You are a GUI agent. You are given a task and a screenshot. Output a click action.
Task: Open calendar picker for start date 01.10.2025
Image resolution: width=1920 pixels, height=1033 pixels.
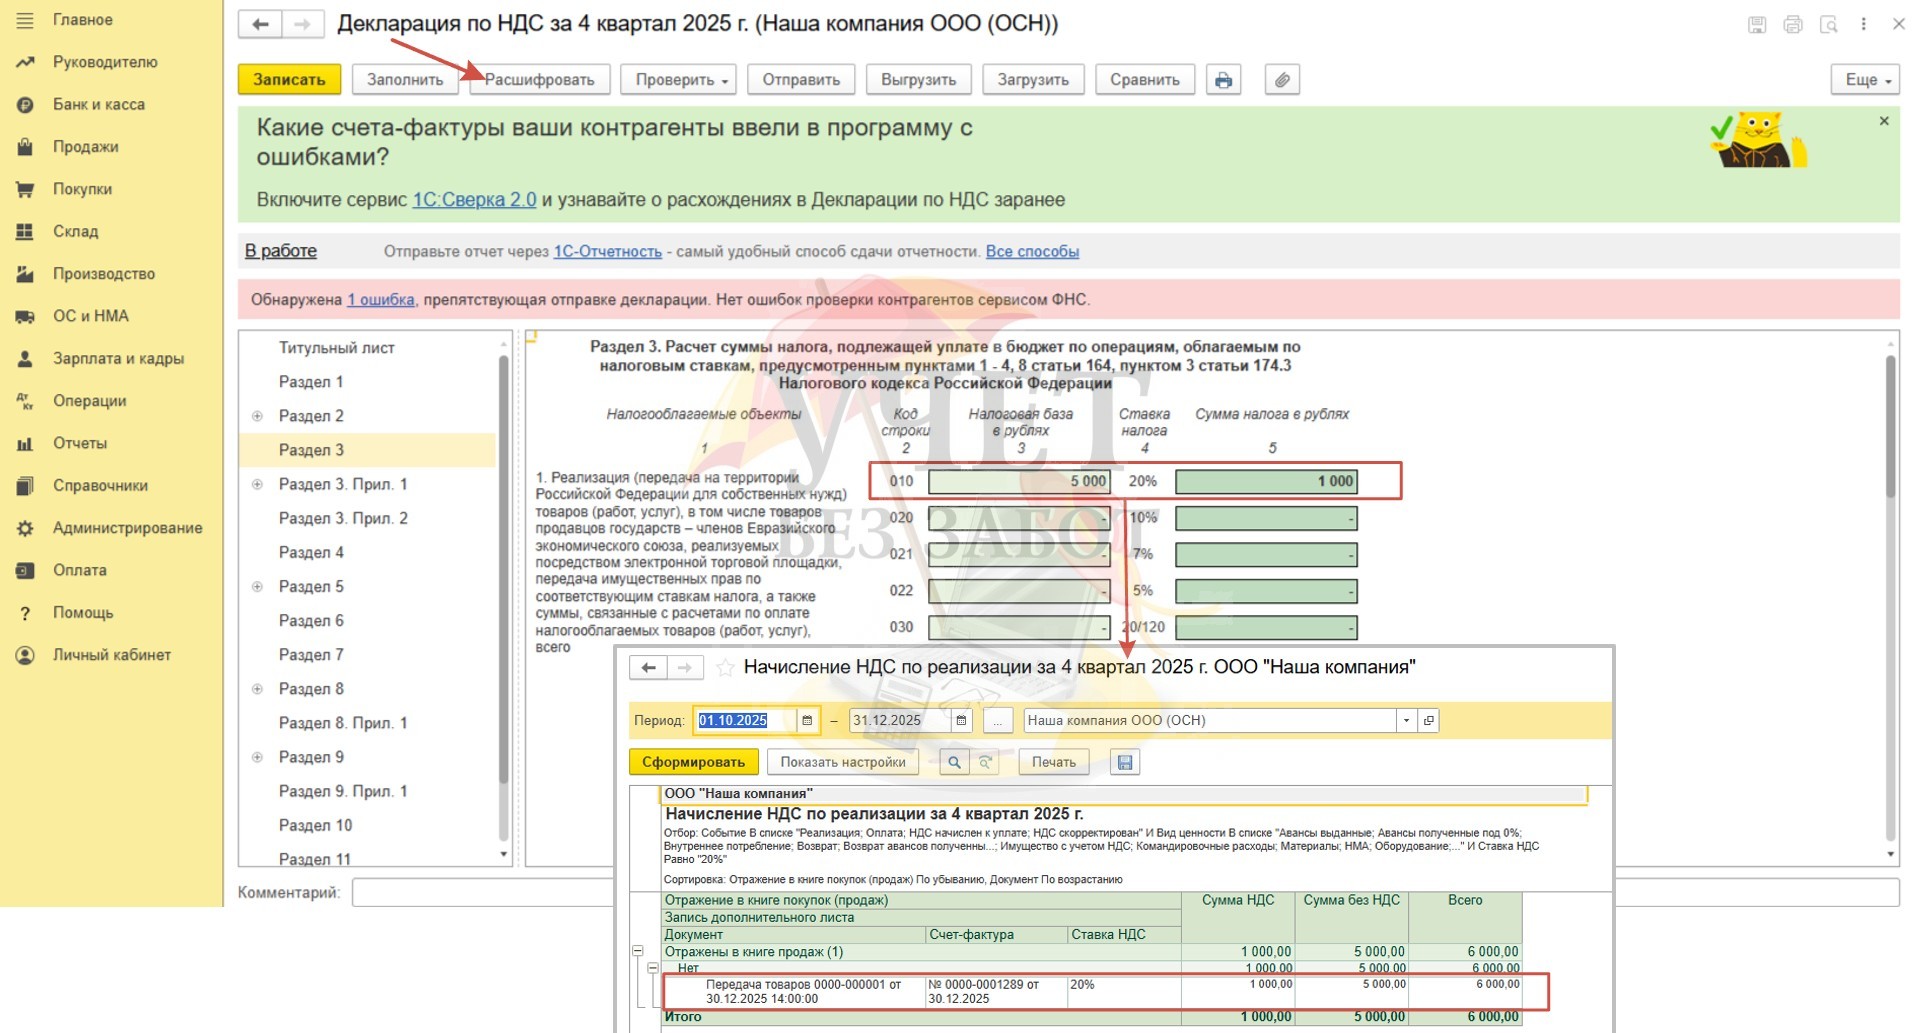807,720
